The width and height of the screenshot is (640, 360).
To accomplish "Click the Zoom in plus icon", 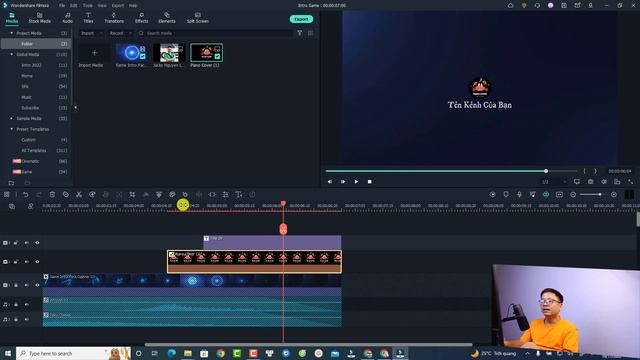I will 613,195.
